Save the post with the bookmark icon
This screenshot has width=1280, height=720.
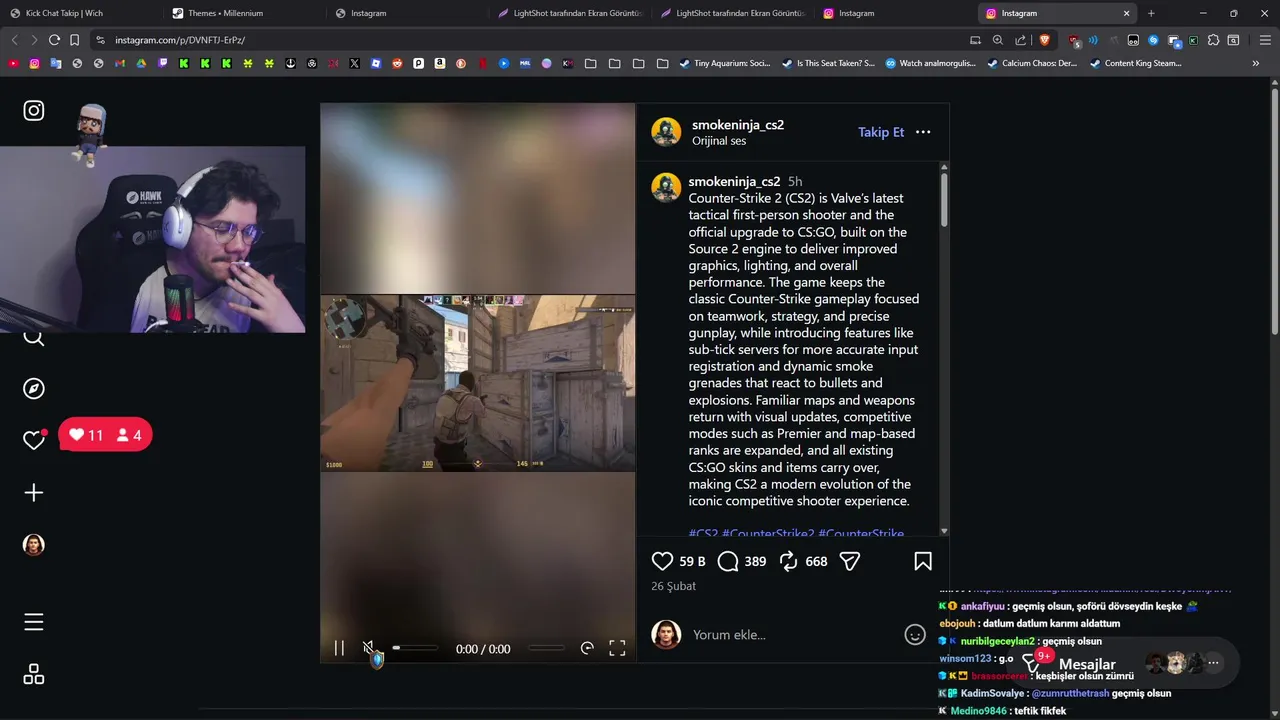click(923, 562)
